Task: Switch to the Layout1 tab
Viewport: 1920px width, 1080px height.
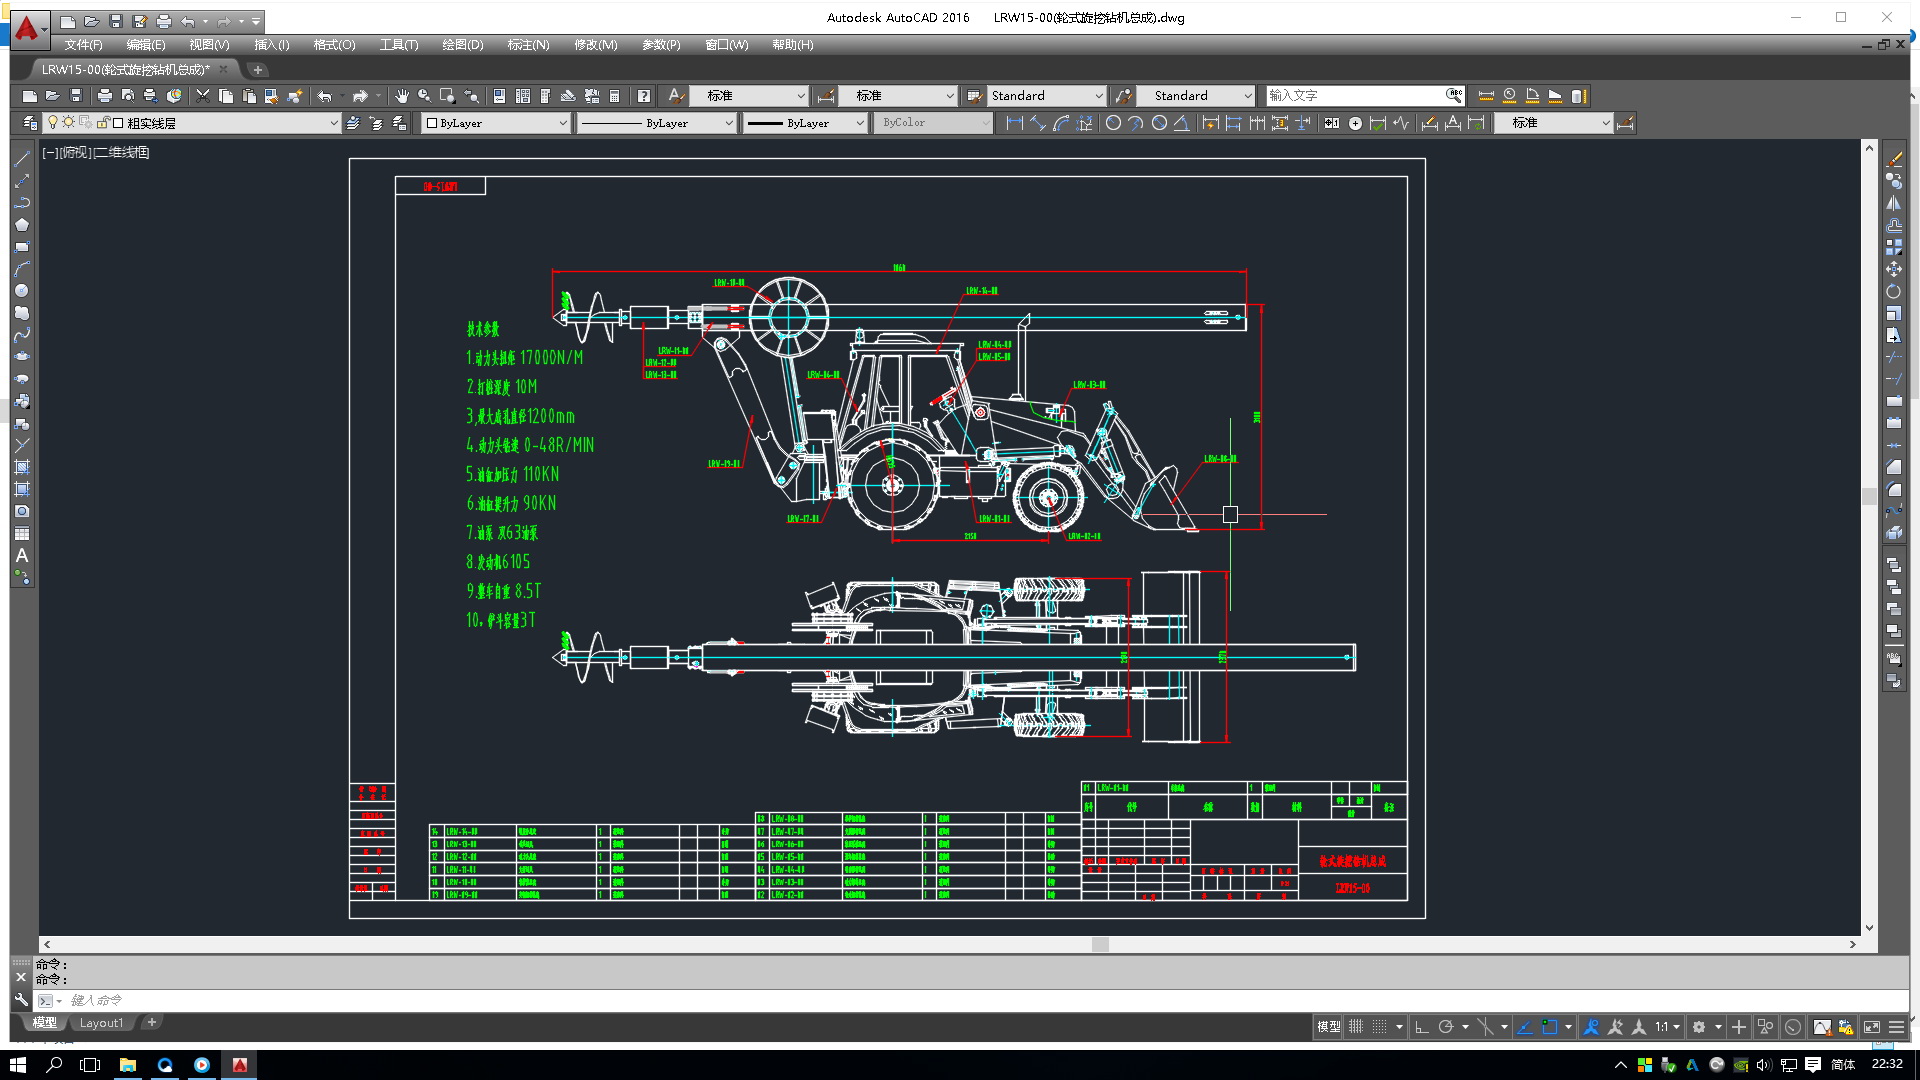Action: click(101, 1023)
